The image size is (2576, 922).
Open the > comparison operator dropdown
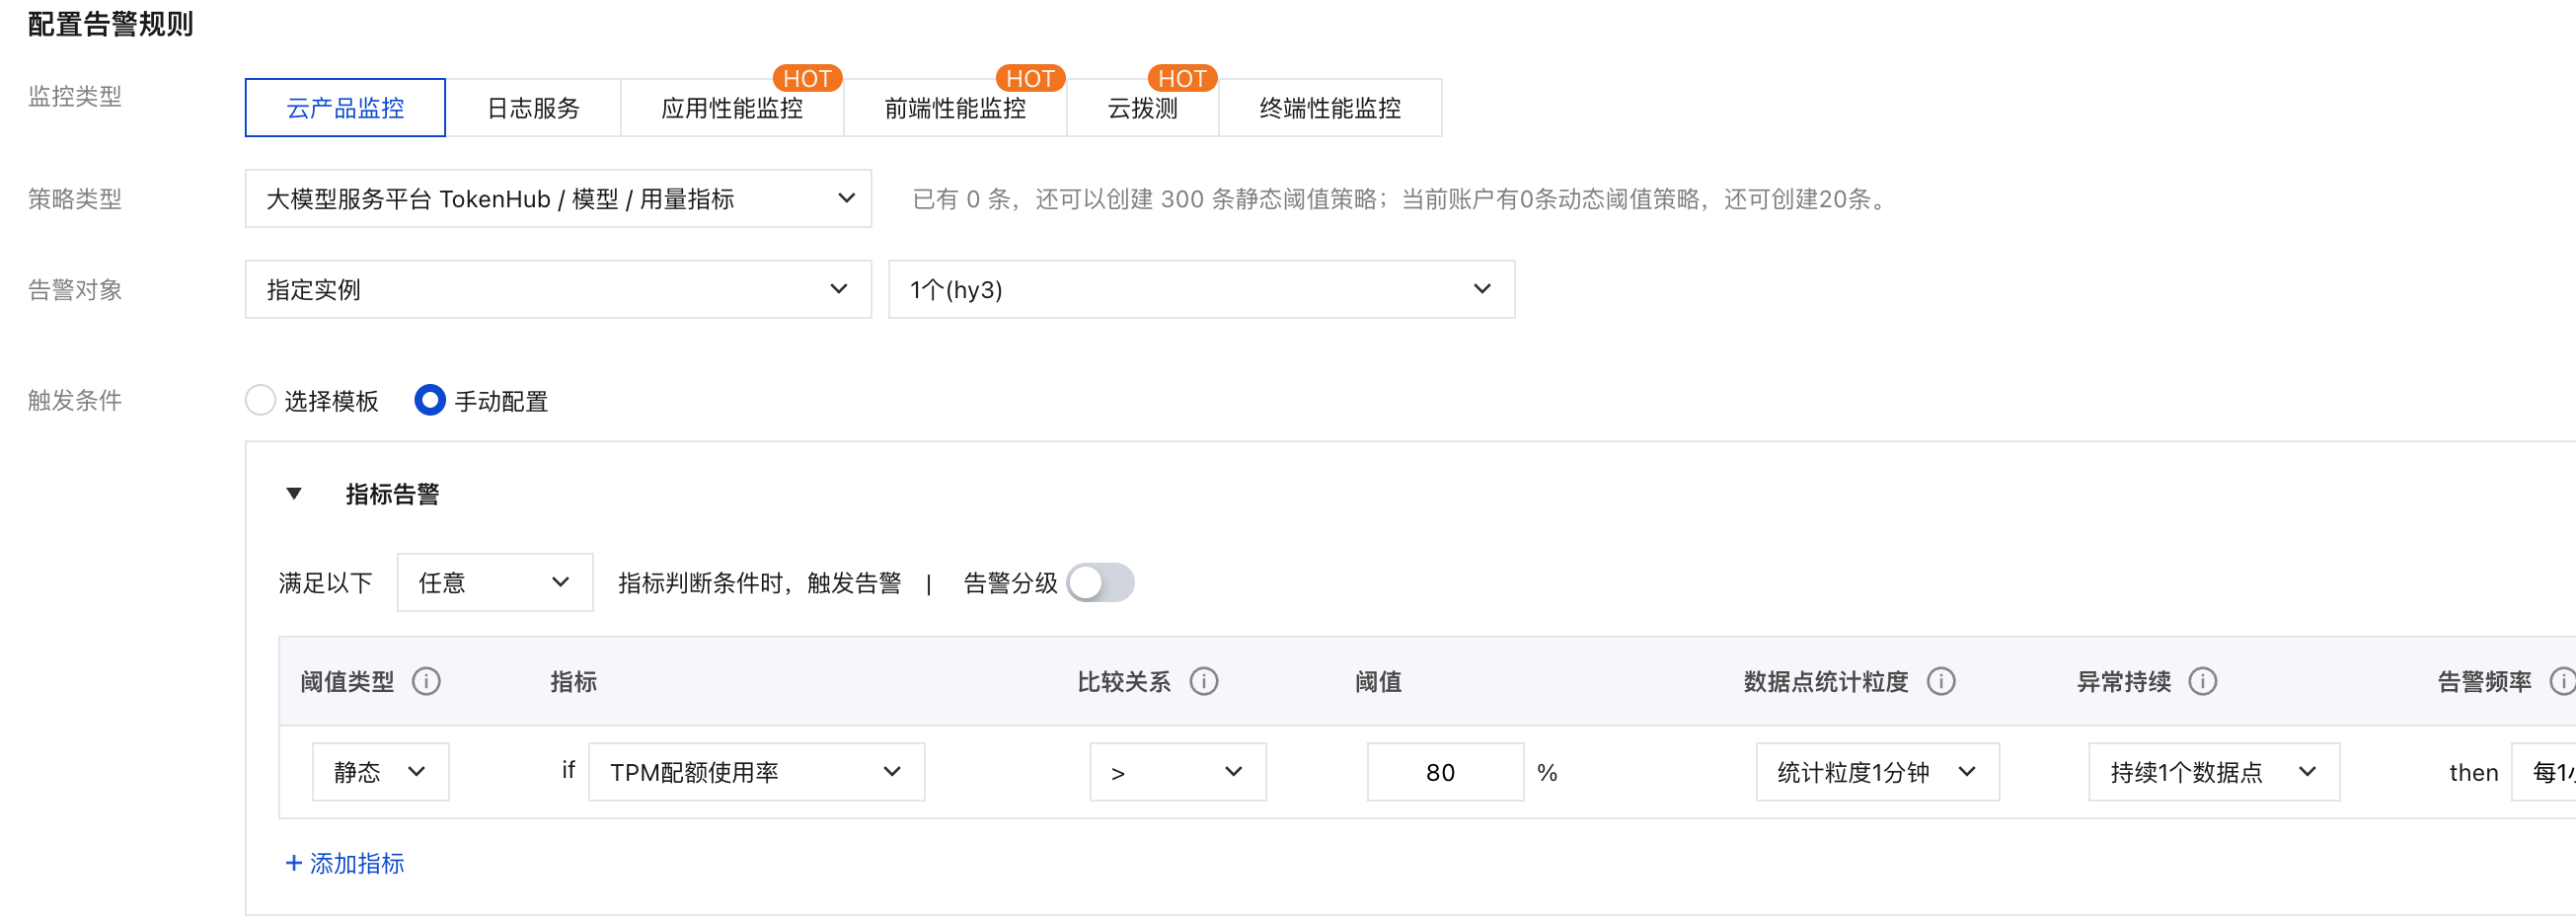pyautogui.click(x=1178, y=772)
